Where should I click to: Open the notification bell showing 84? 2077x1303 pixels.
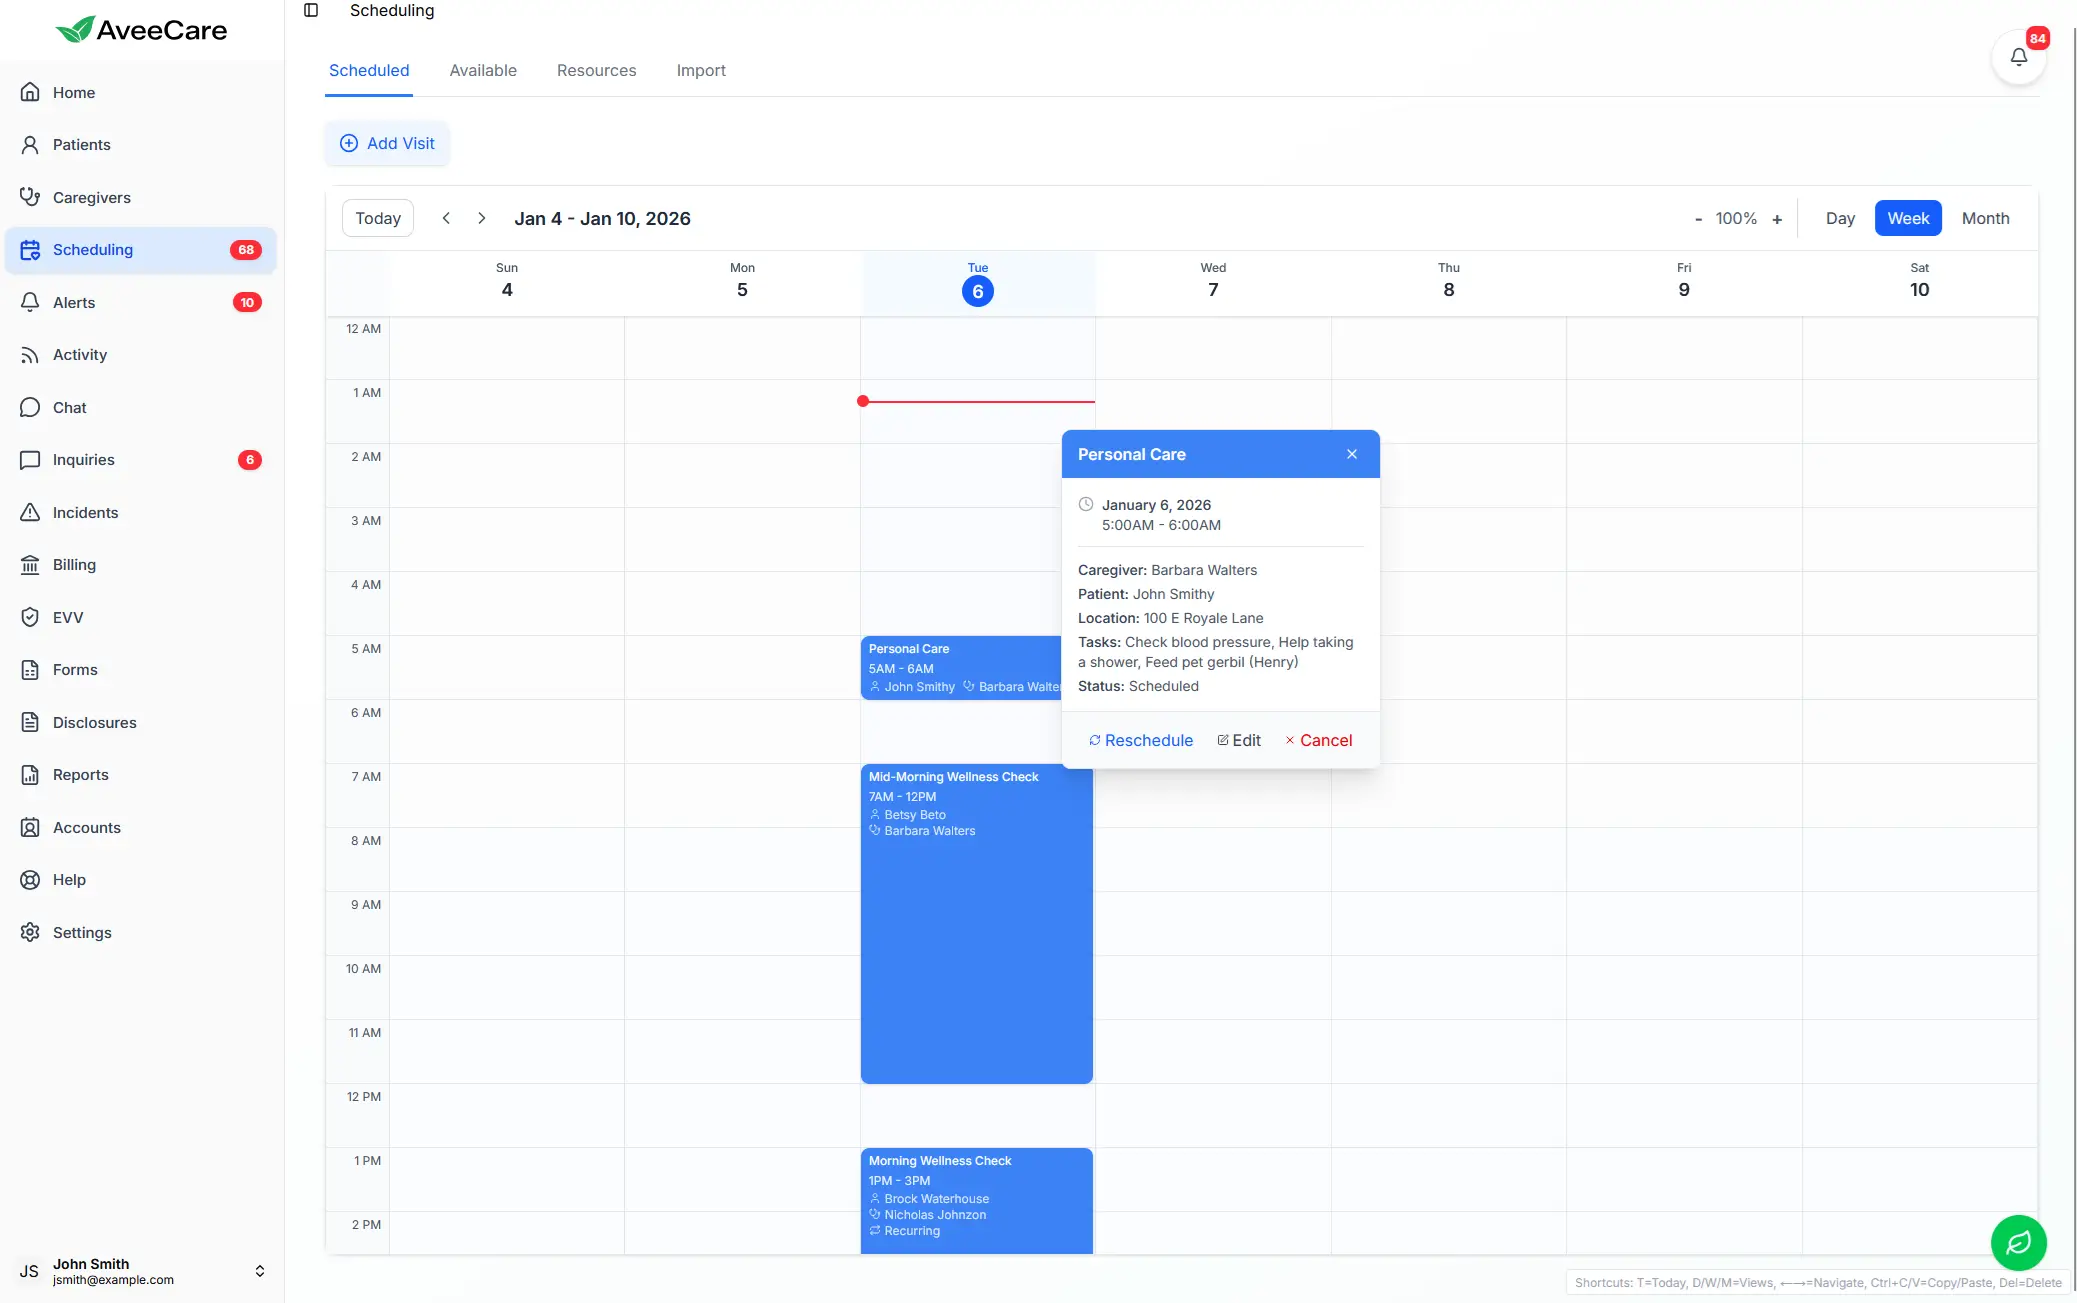tap(2019, 57)
